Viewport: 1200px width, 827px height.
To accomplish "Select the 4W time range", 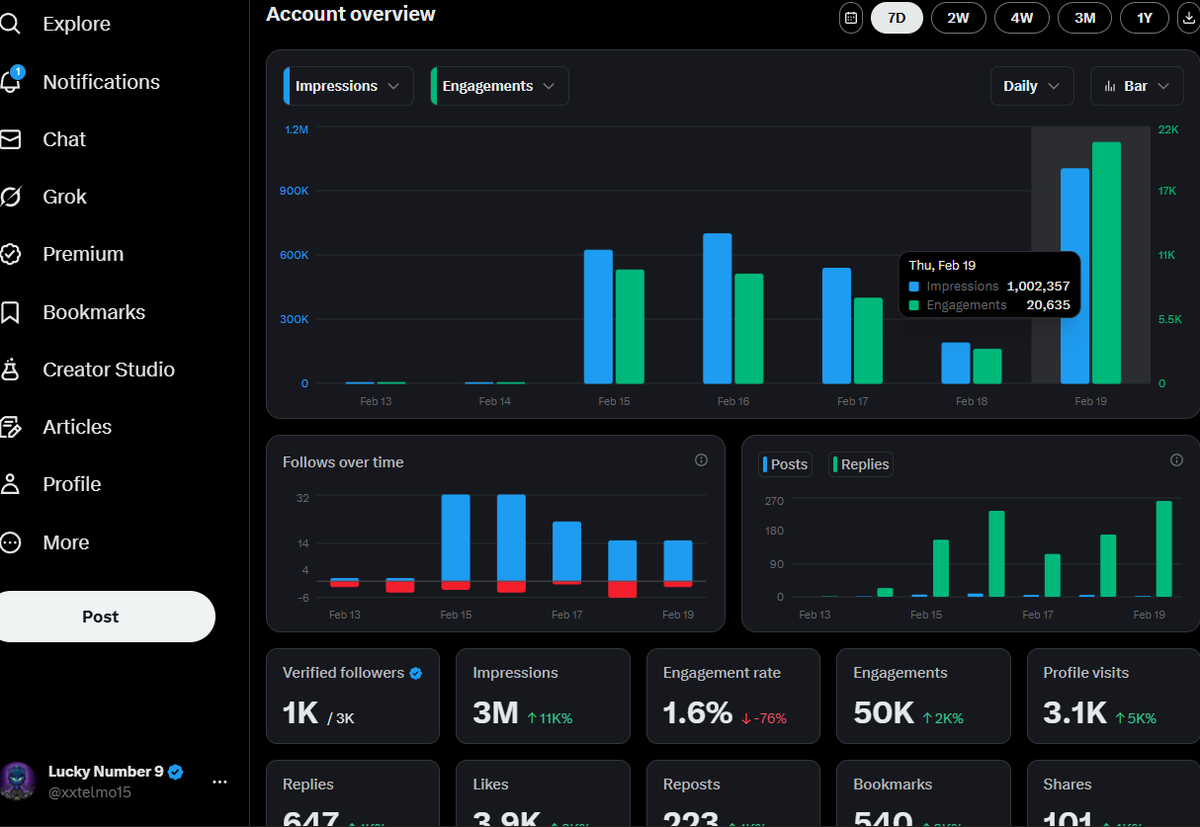I will (1022, 18).
